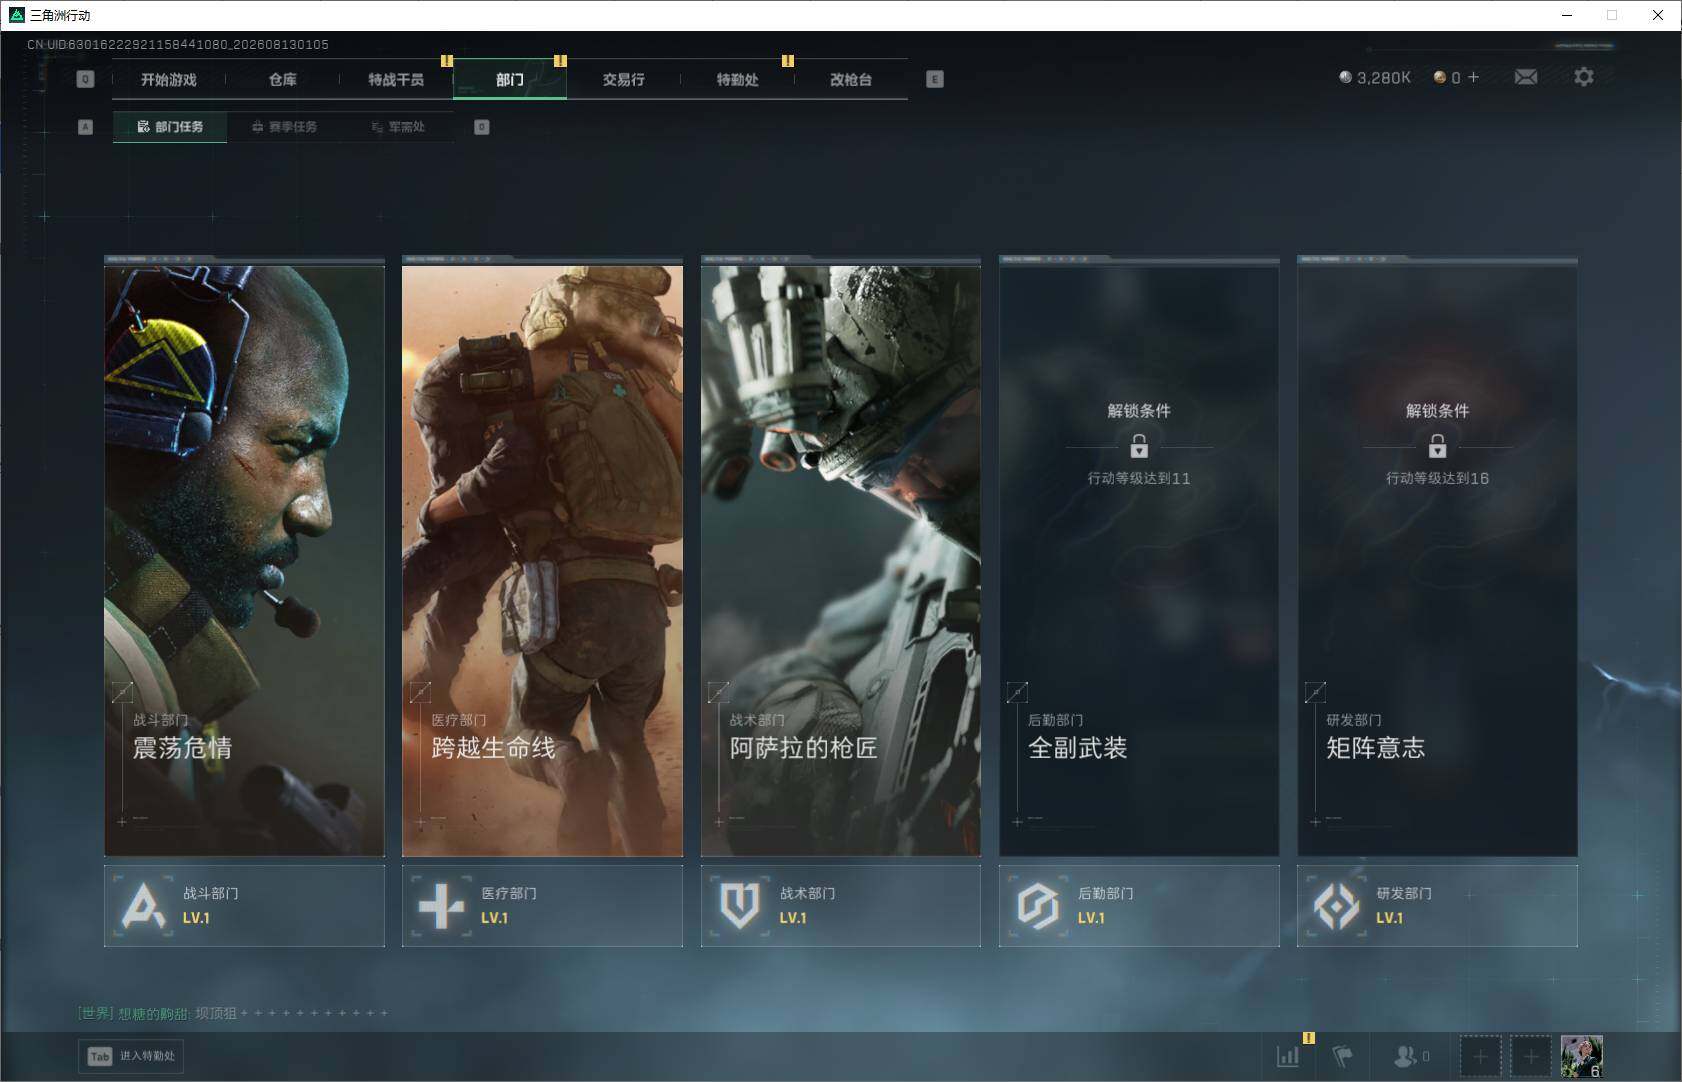Click the E next-tab key icon
The height and width of the screenshot is (1082, 1682).
click(935, 79)
